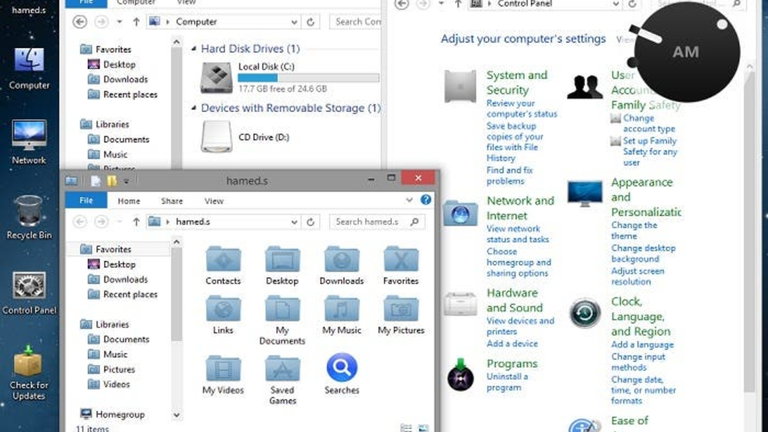Switch to the Share ribbon tab
768x432 pixels.
171,201
